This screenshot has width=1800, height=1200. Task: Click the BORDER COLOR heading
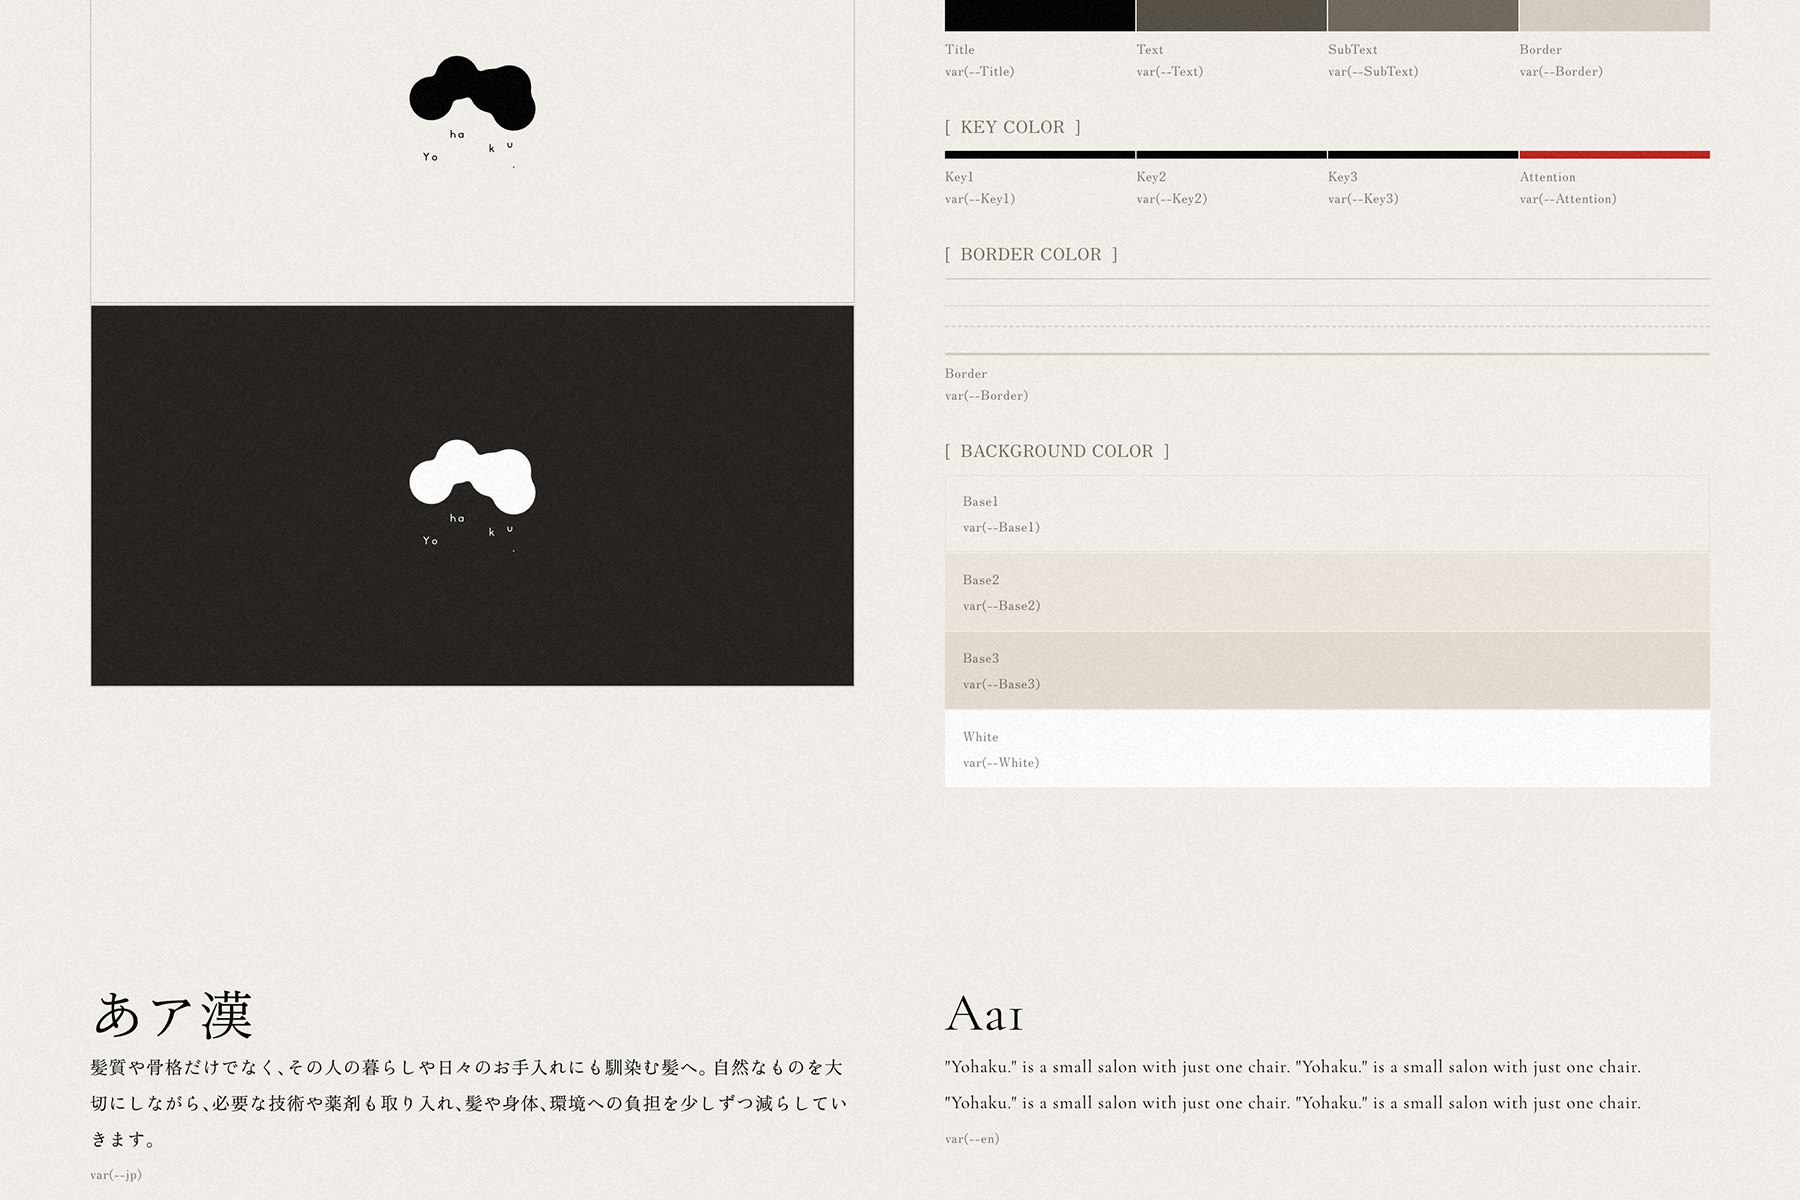click(1031, 254)
